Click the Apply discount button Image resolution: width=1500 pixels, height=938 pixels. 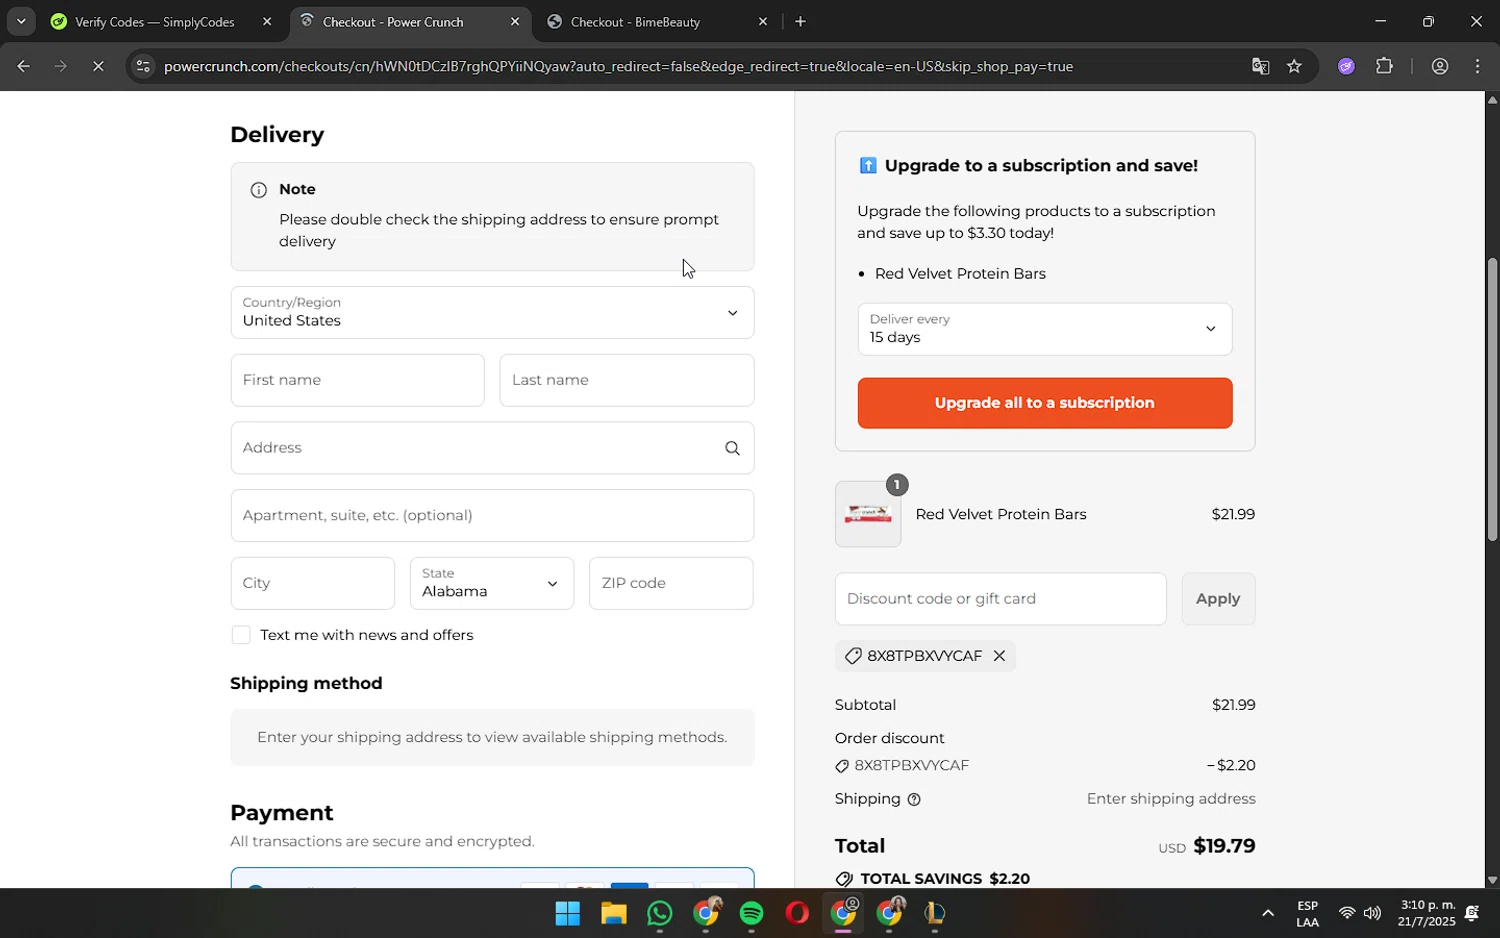point(1218,599)
